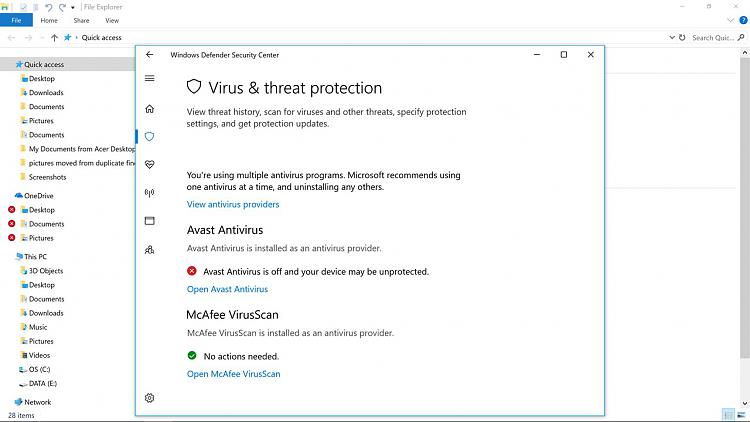
Task: Select OneDrive in navigation pane
Action: 39,196
